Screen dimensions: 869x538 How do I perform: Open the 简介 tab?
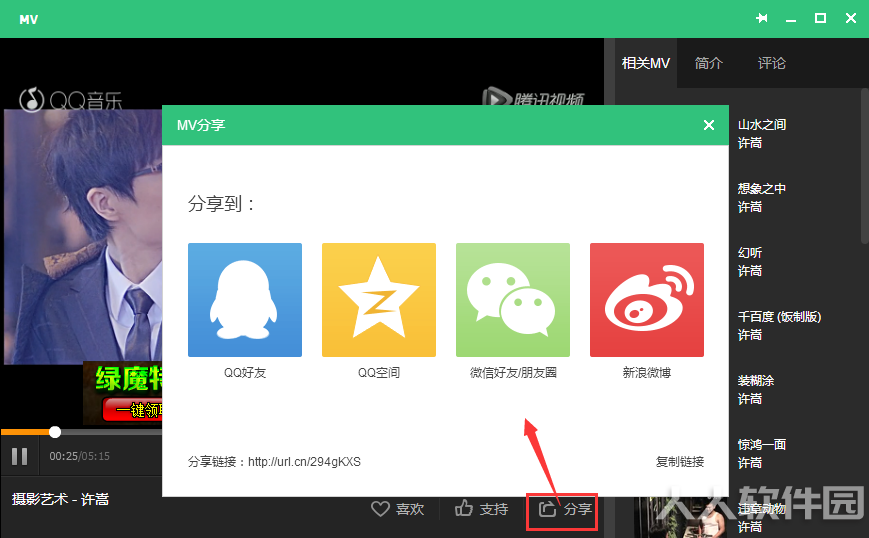709,63
